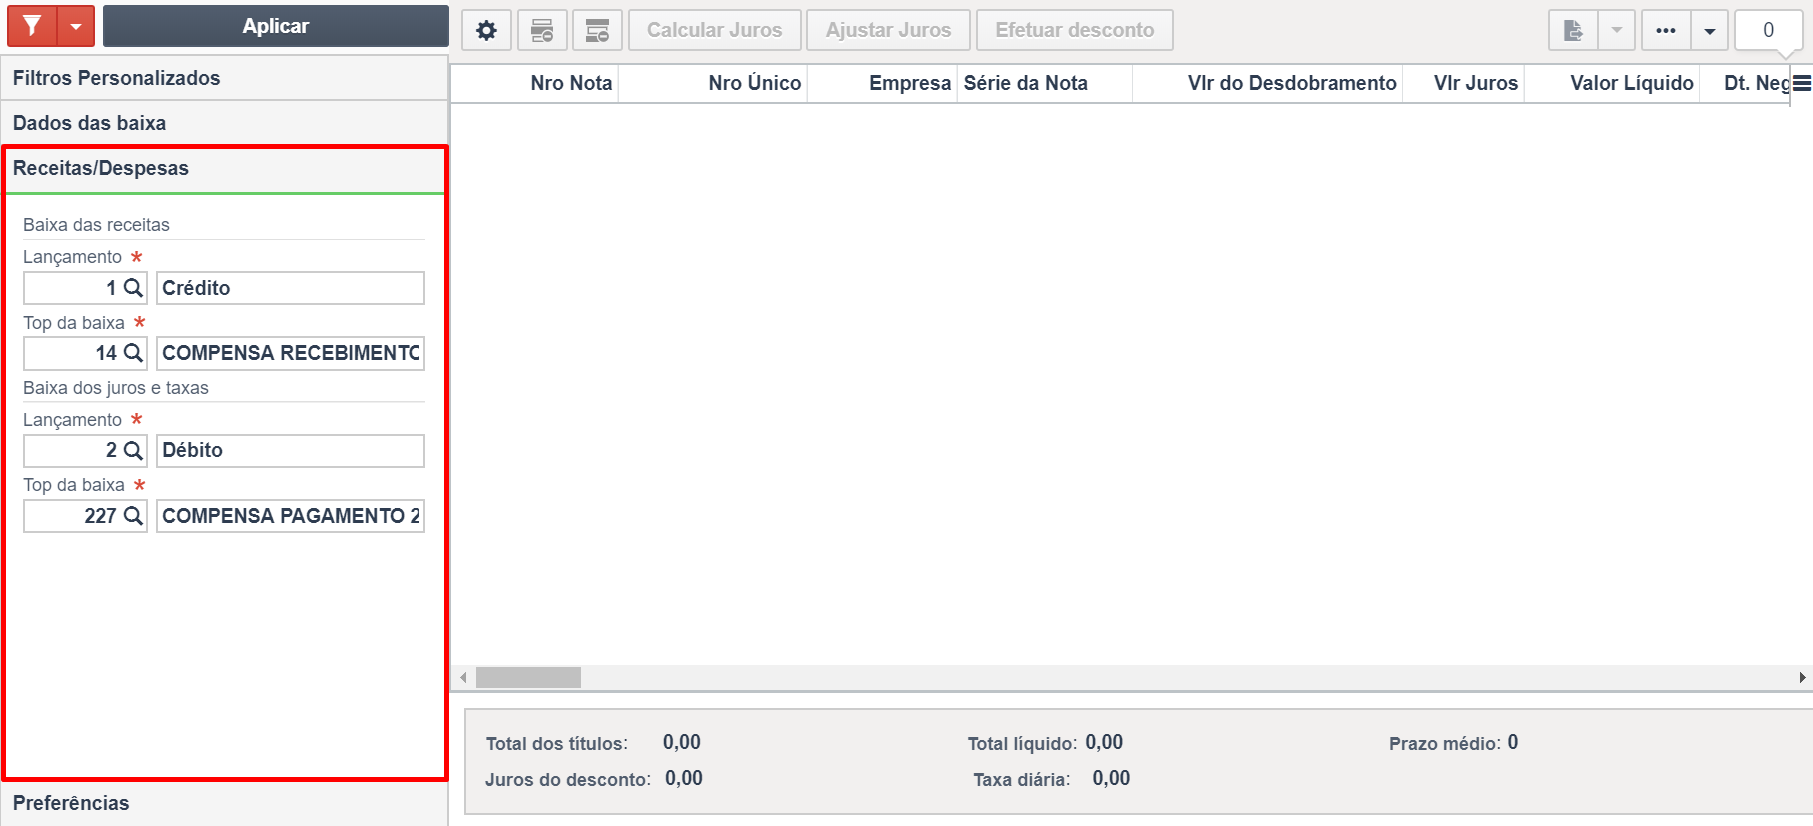
Task: Click the Baixa dos juros e taxas heading
Action: (x=116, y=388)
